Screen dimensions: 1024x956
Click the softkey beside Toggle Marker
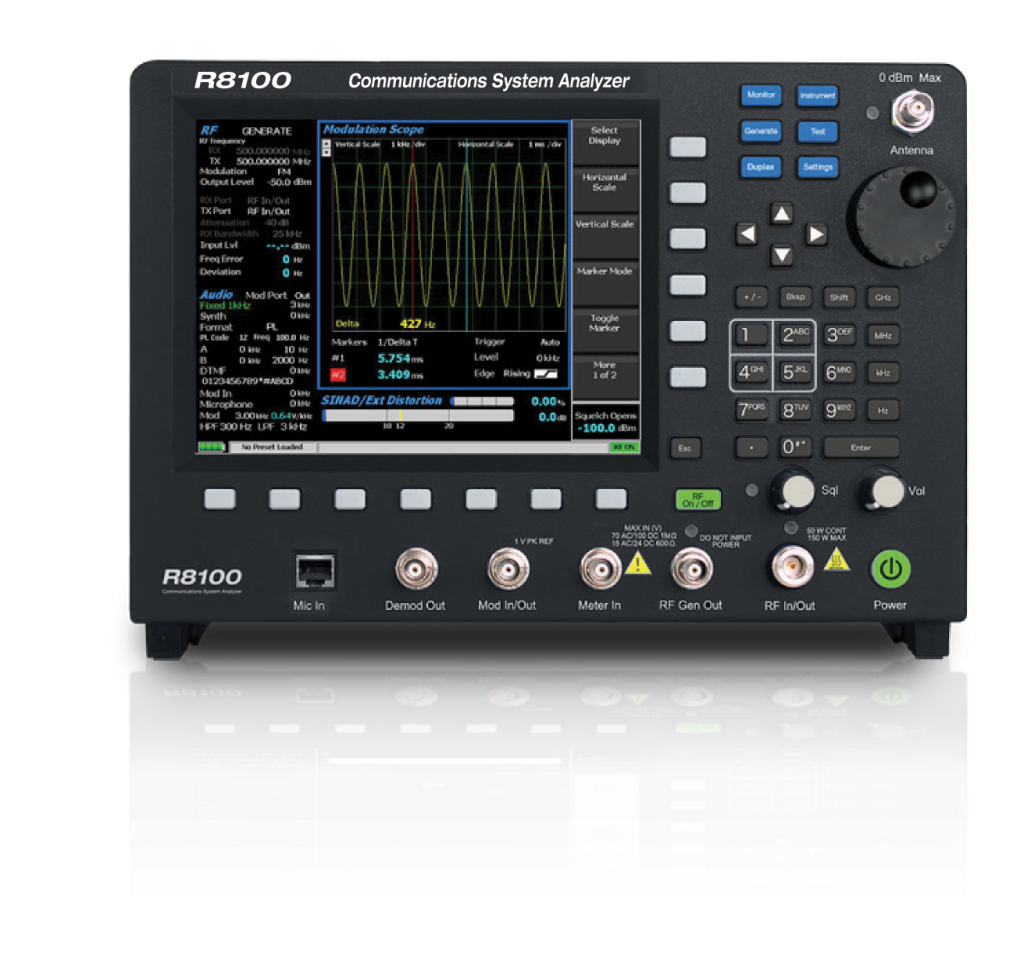[688, 331]
